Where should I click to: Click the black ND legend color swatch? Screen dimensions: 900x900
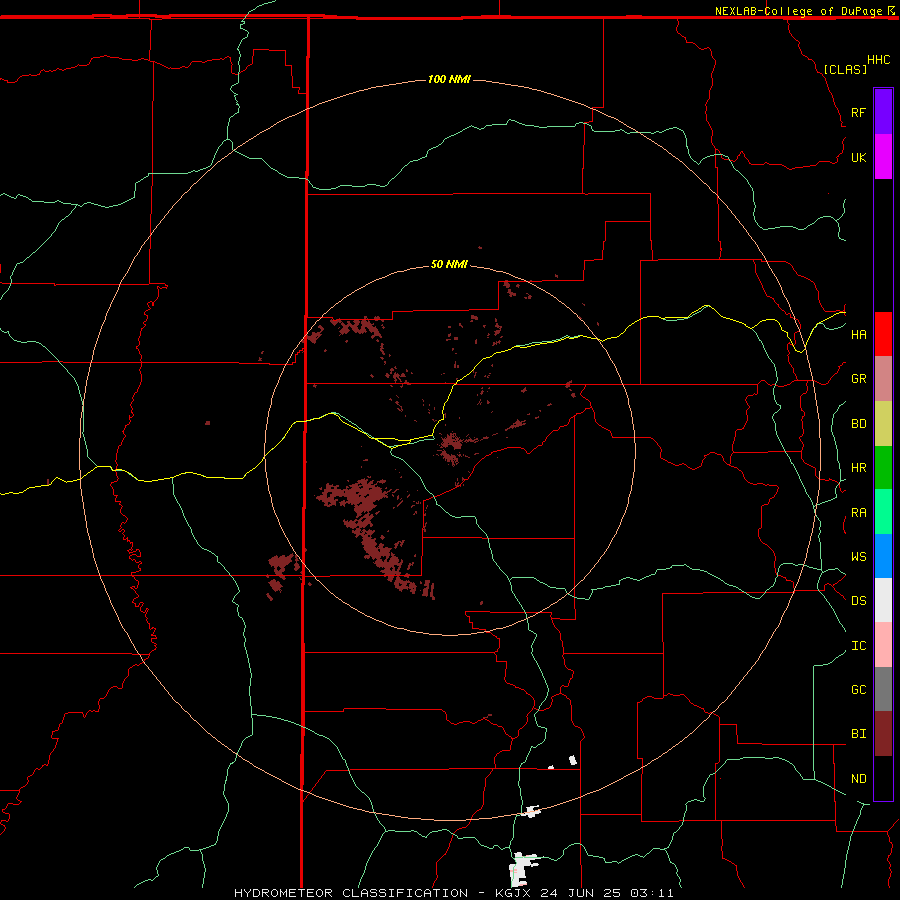(883, 778)
